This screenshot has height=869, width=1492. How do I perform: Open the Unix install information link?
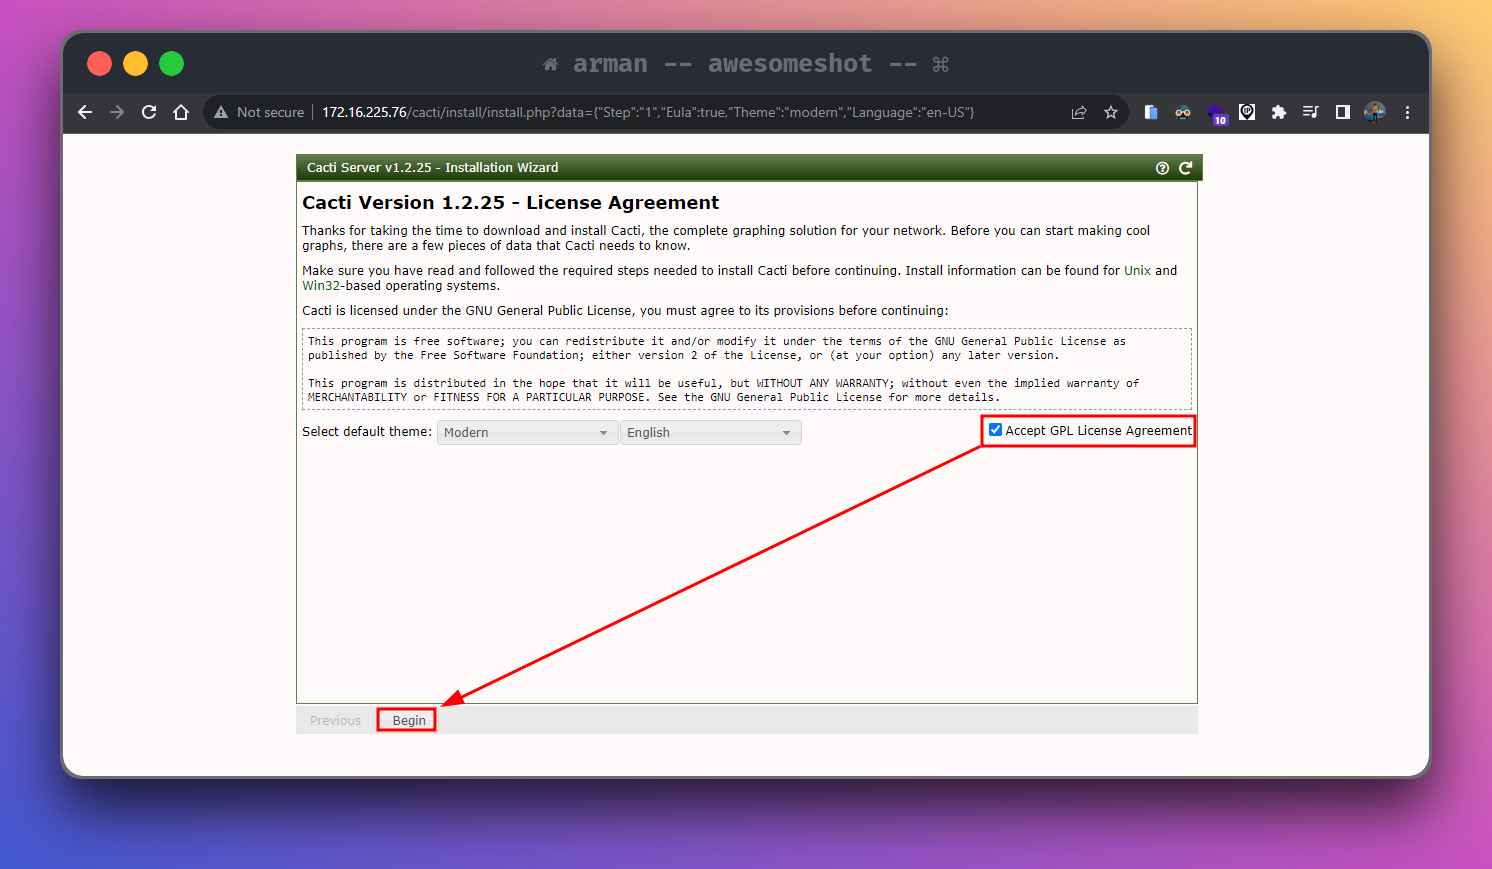(1137, 270)
